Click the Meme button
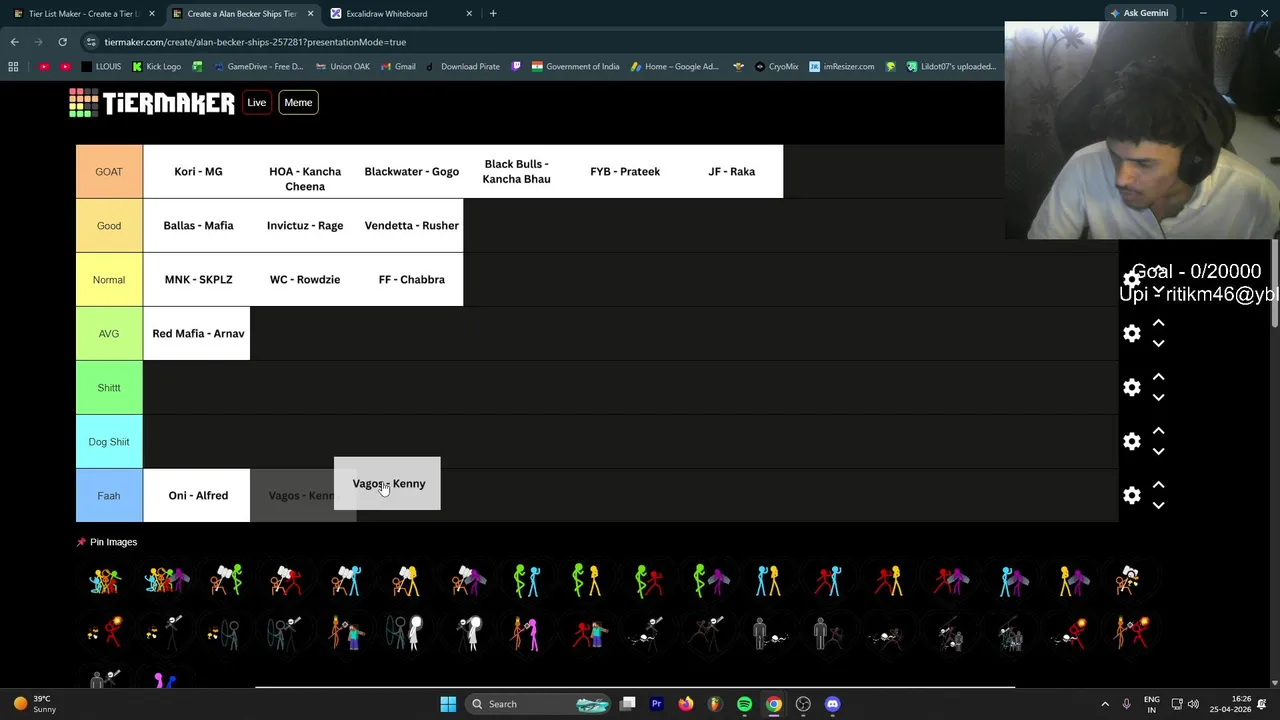 298,102
